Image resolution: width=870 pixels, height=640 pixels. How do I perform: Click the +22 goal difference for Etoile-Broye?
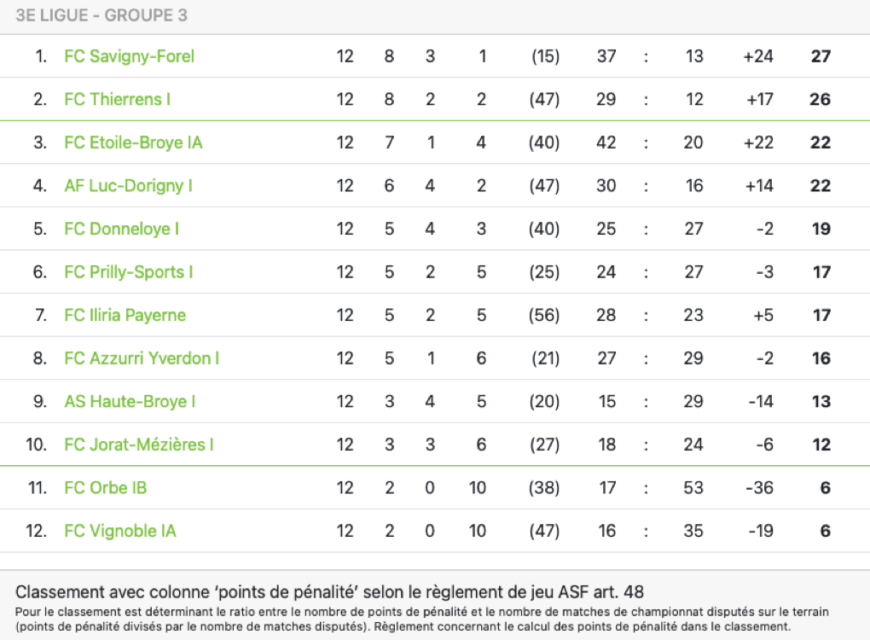pos(758,143)
